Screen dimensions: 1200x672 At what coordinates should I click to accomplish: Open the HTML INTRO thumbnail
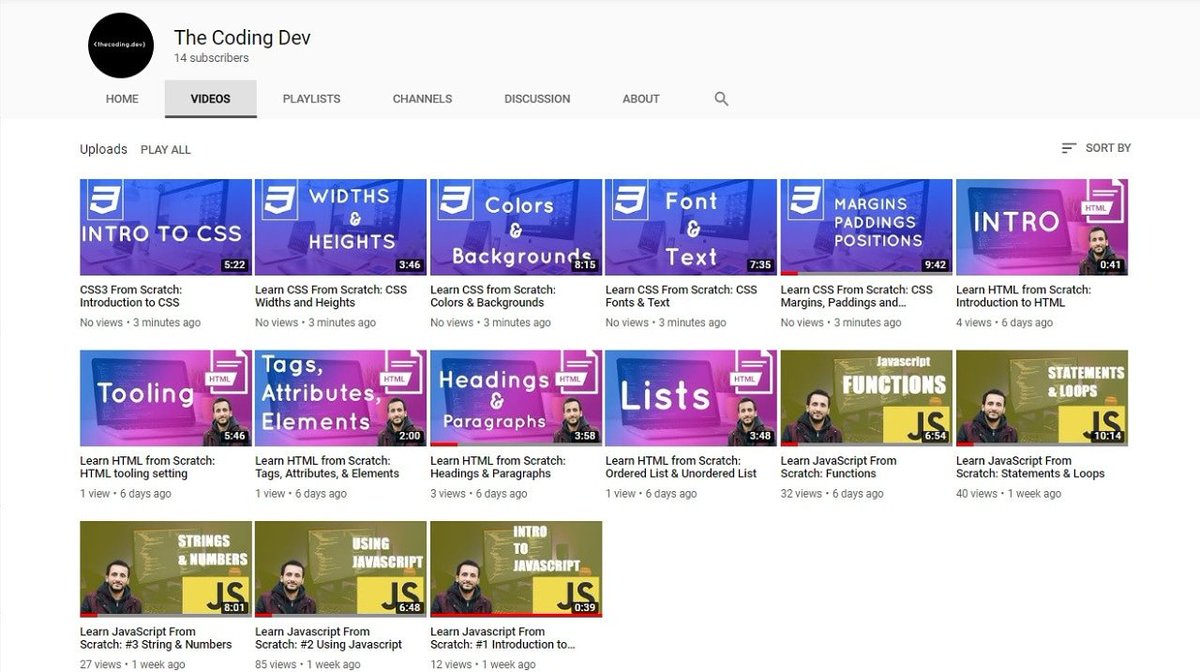pos(1042,227)
